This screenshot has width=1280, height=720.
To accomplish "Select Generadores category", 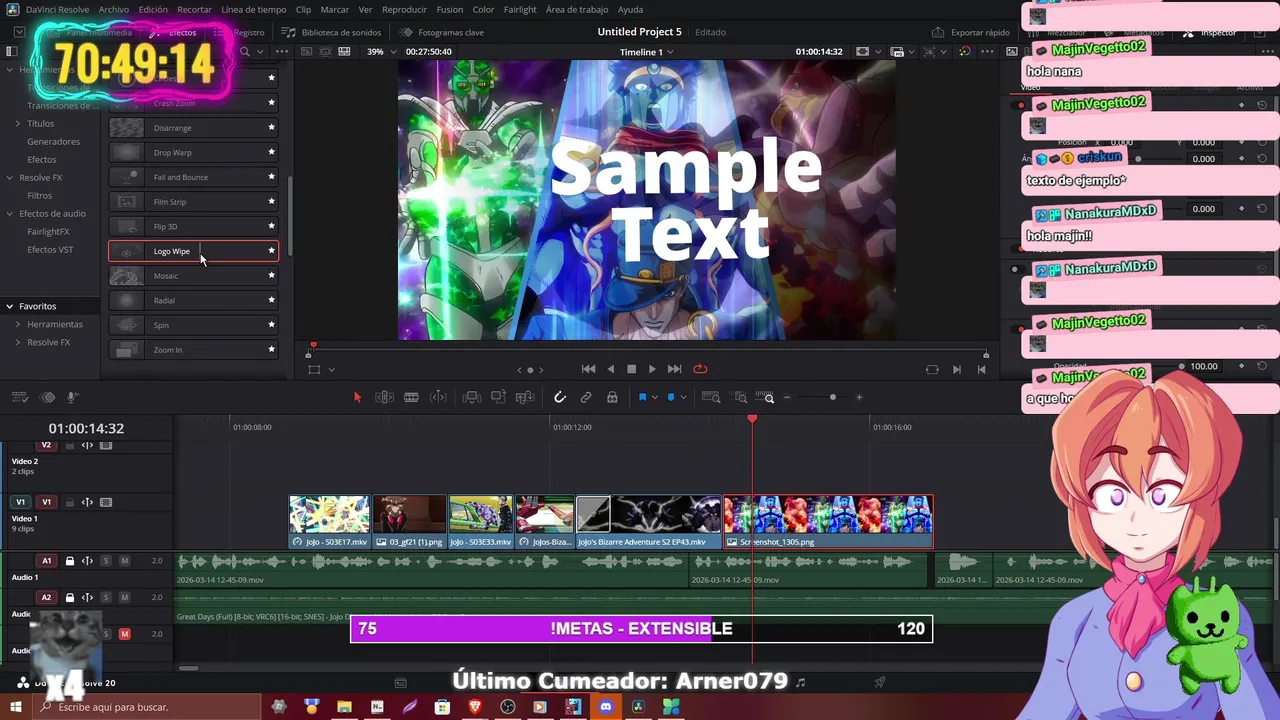I will pos(53,141).
